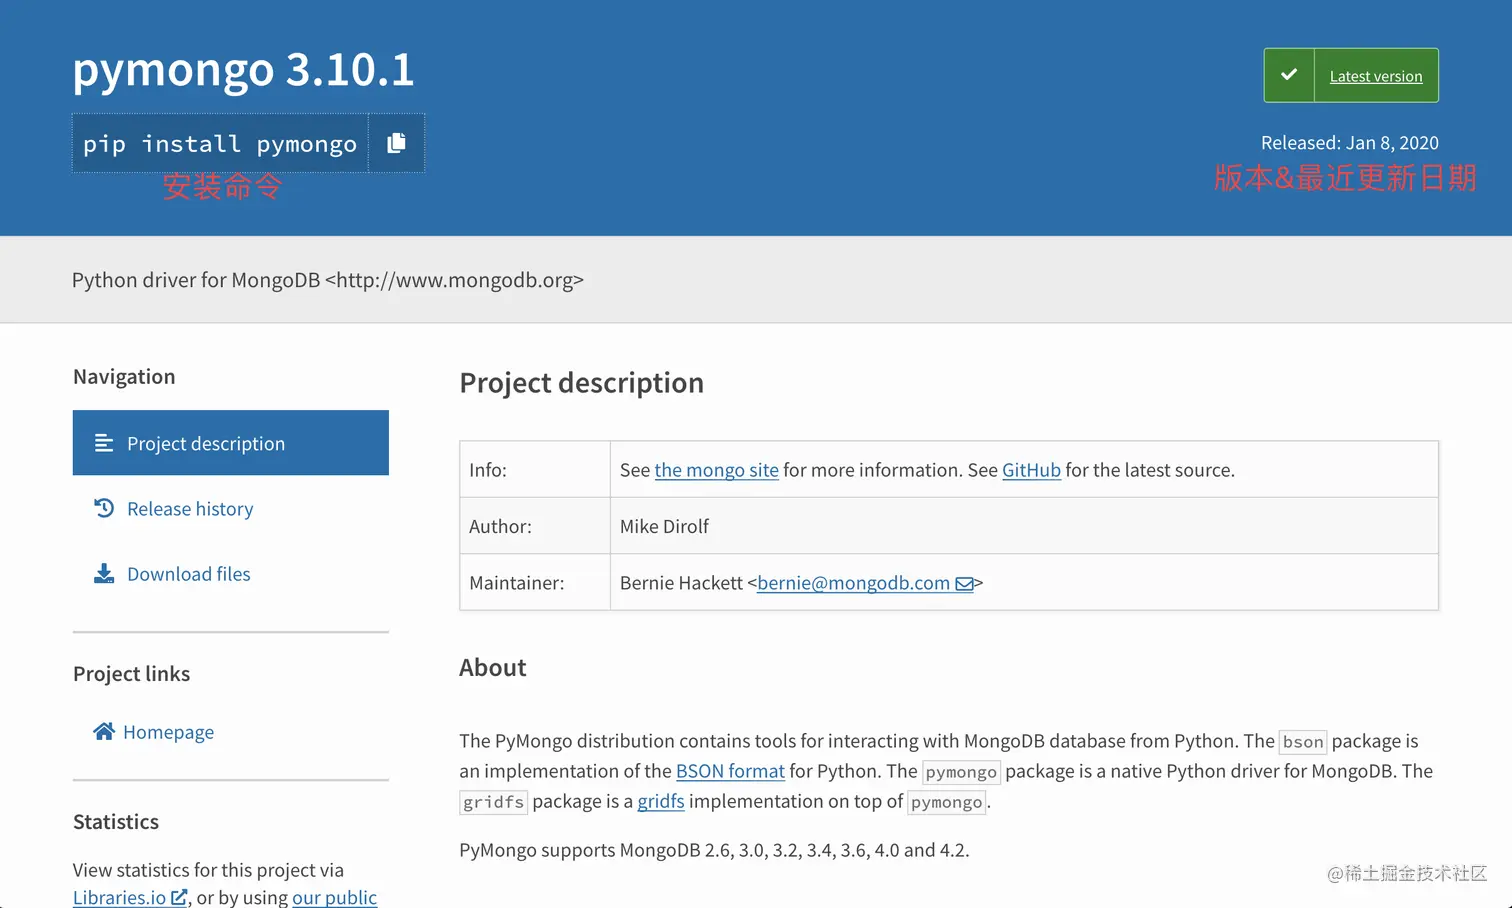Click the pip install pymongo command text

click(220, 144)
